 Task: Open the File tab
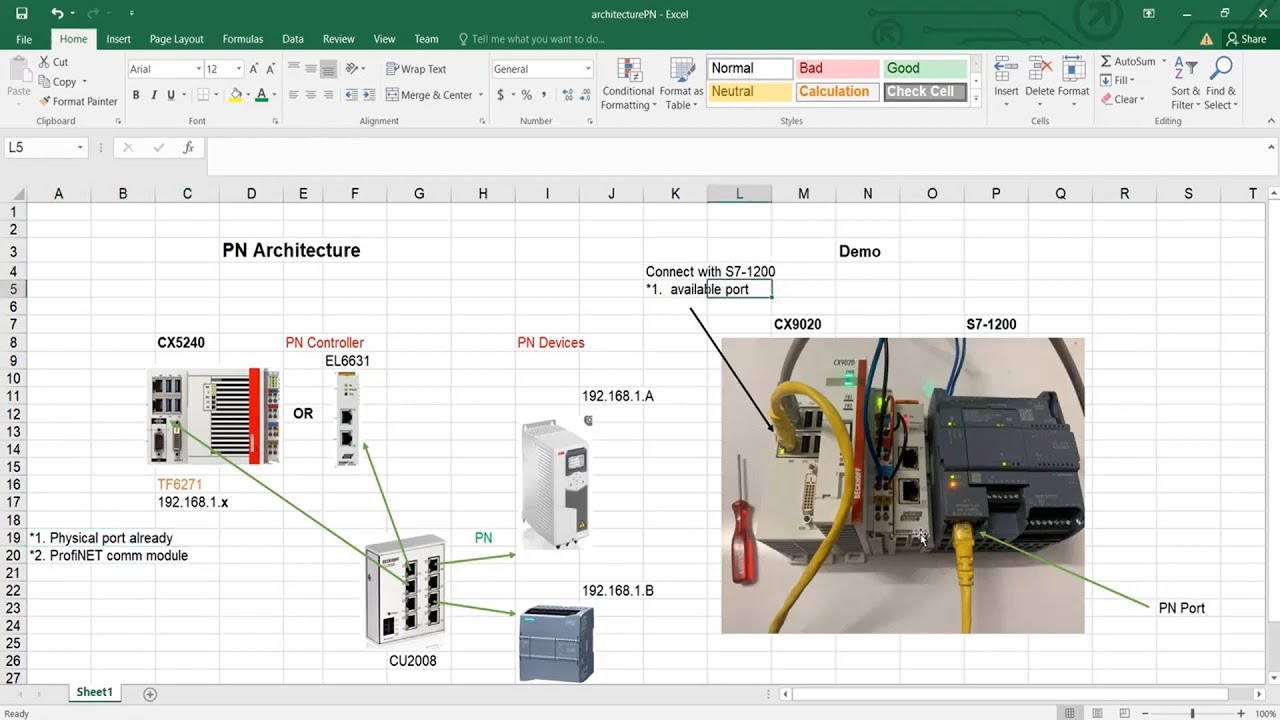24,39
